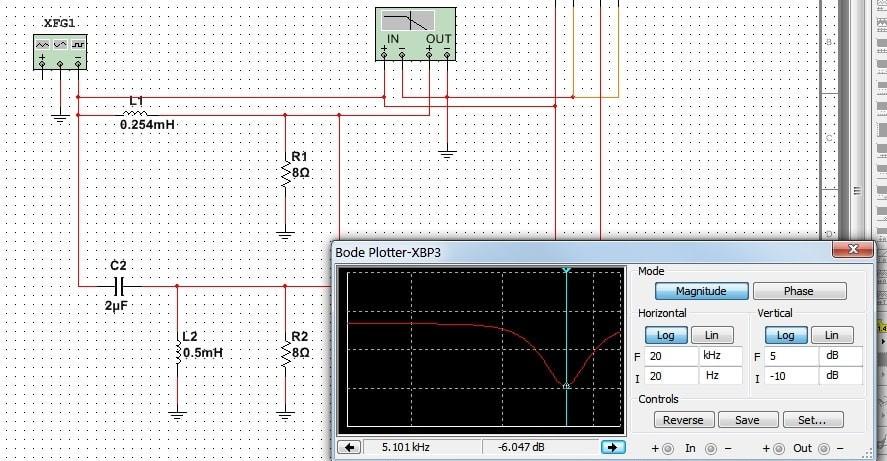This screenshot has height=461, width=887.
Task: Click the XFG1 reference label
Action: [59, 24]
